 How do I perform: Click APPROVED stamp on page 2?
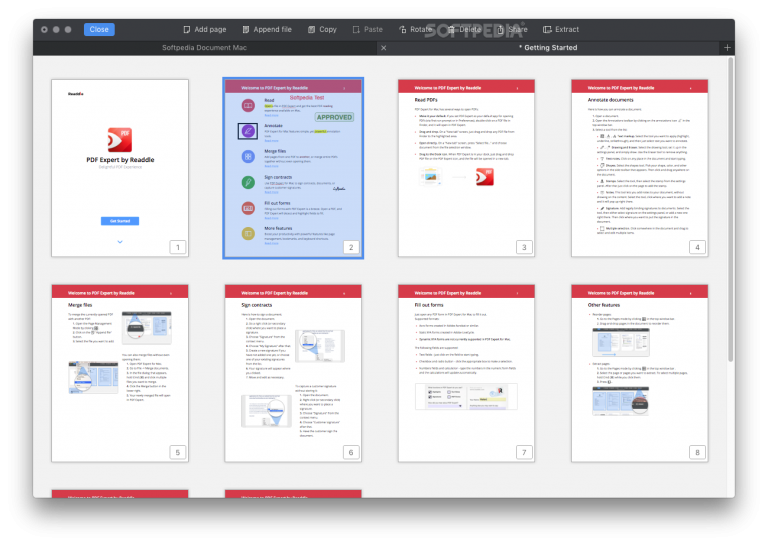click(334, 117)
